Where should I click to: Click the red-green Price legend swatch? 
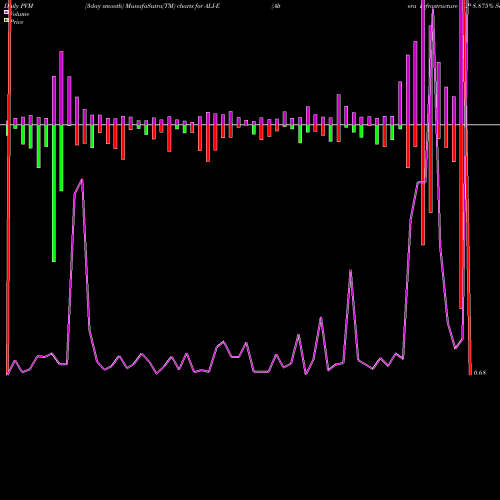6,20
